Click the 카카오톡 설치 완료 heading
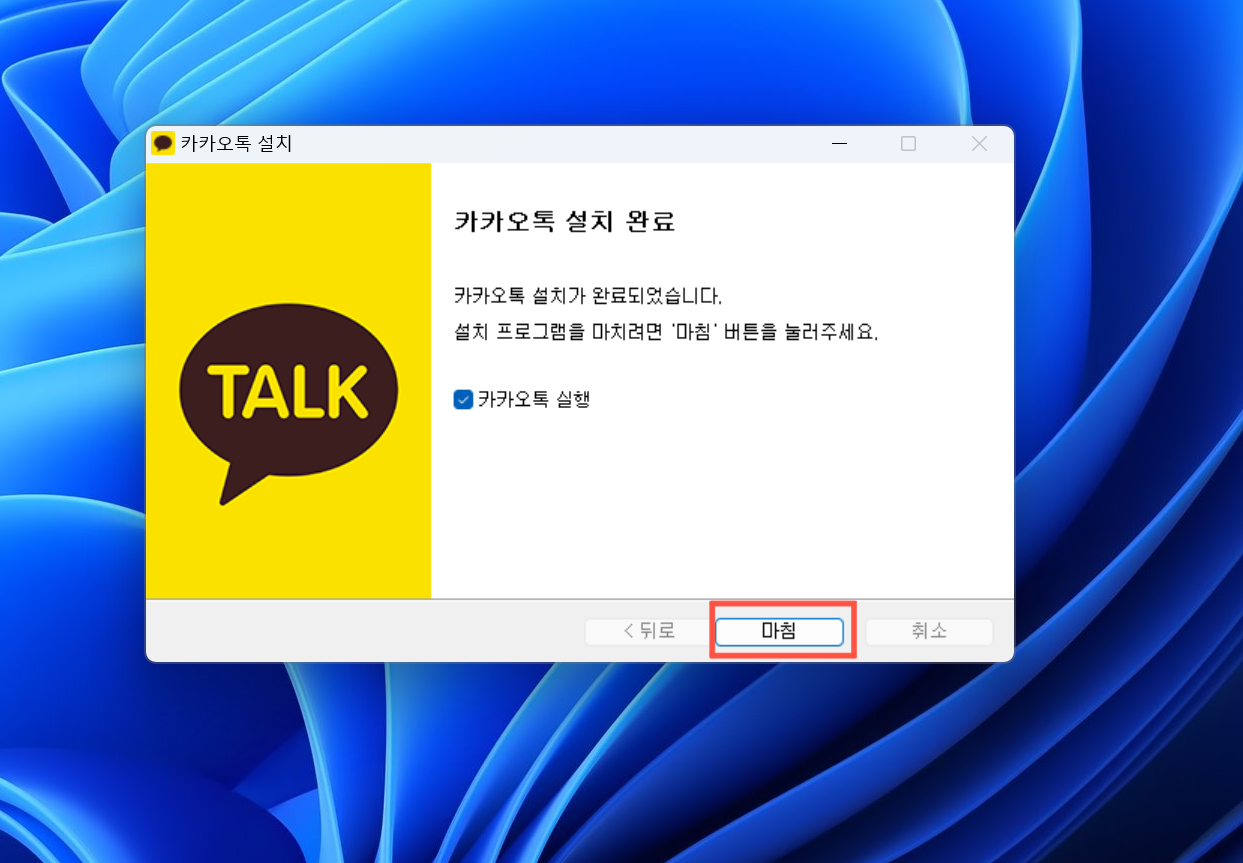Screen dimensions: 1243x863 click(x=565, y=221)
